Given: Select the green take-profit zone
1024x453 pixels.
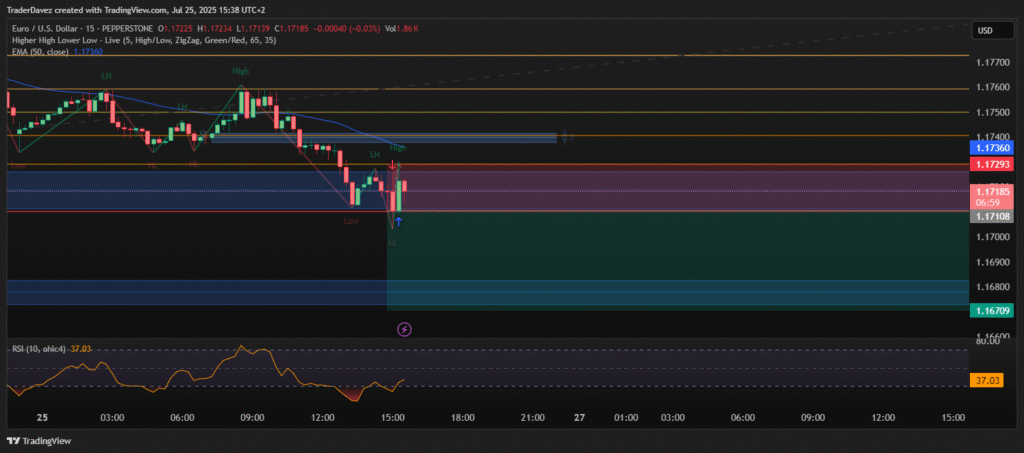Looking at the screenshot, I should tap(677, 260).
